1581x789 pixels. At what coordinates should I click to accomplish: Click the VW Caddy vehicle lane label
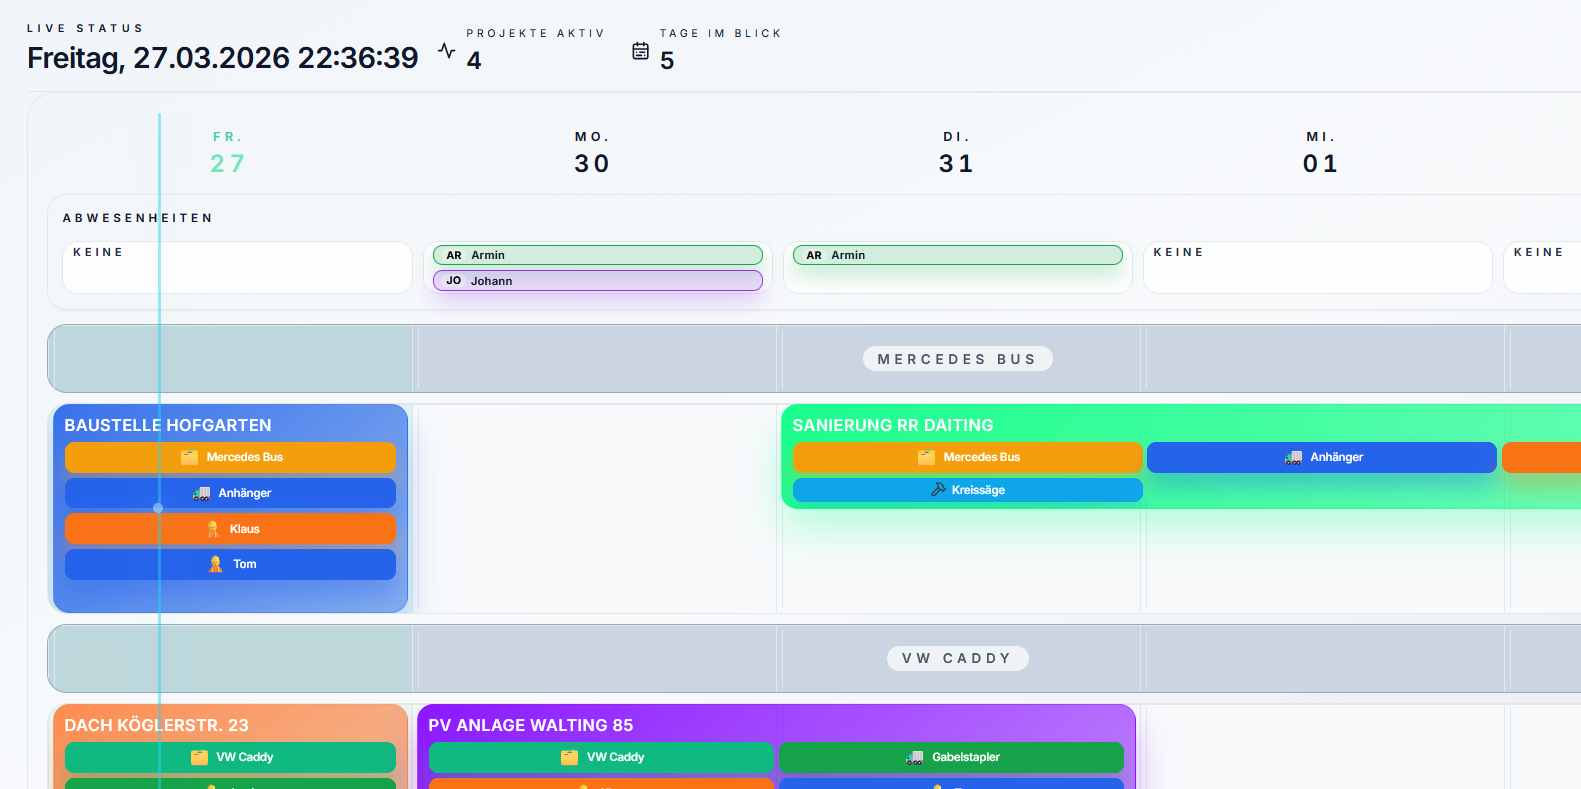[x=957, y=658]
